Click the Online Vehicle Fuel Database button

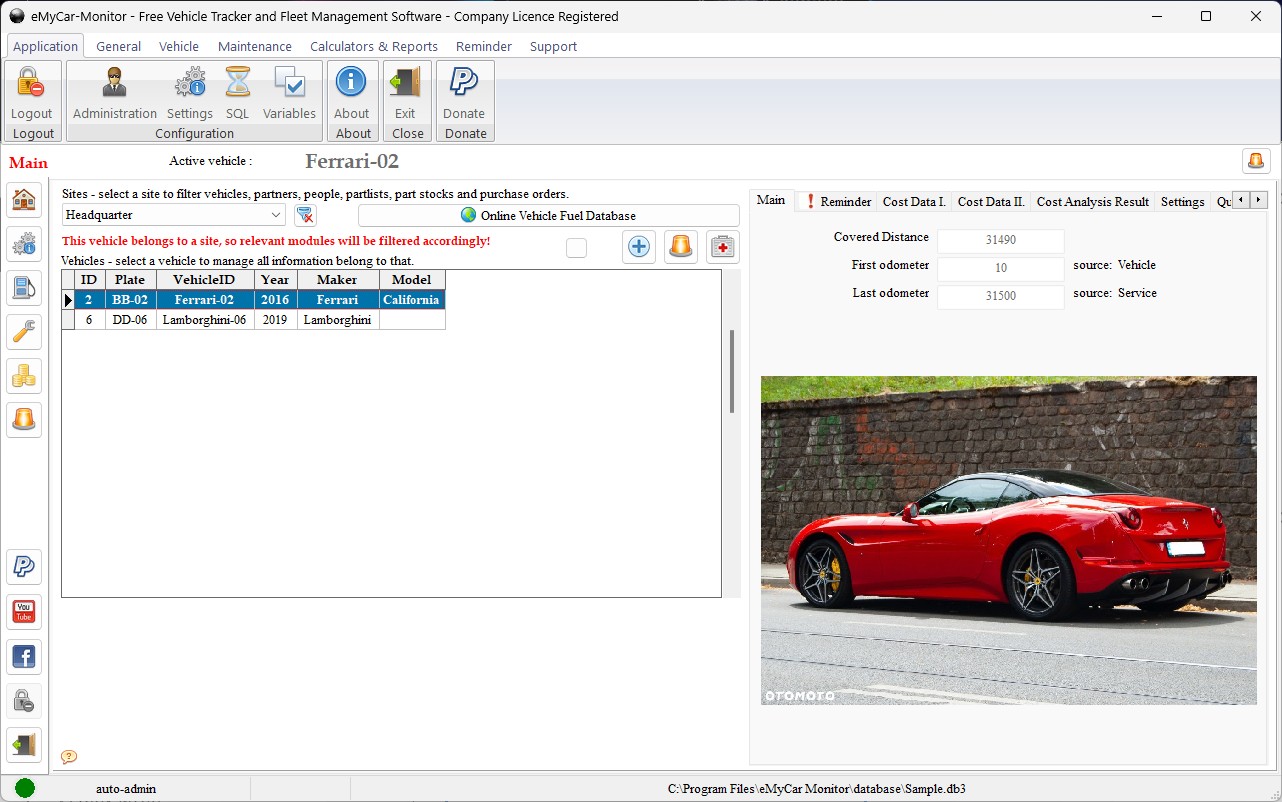[548, 216]
